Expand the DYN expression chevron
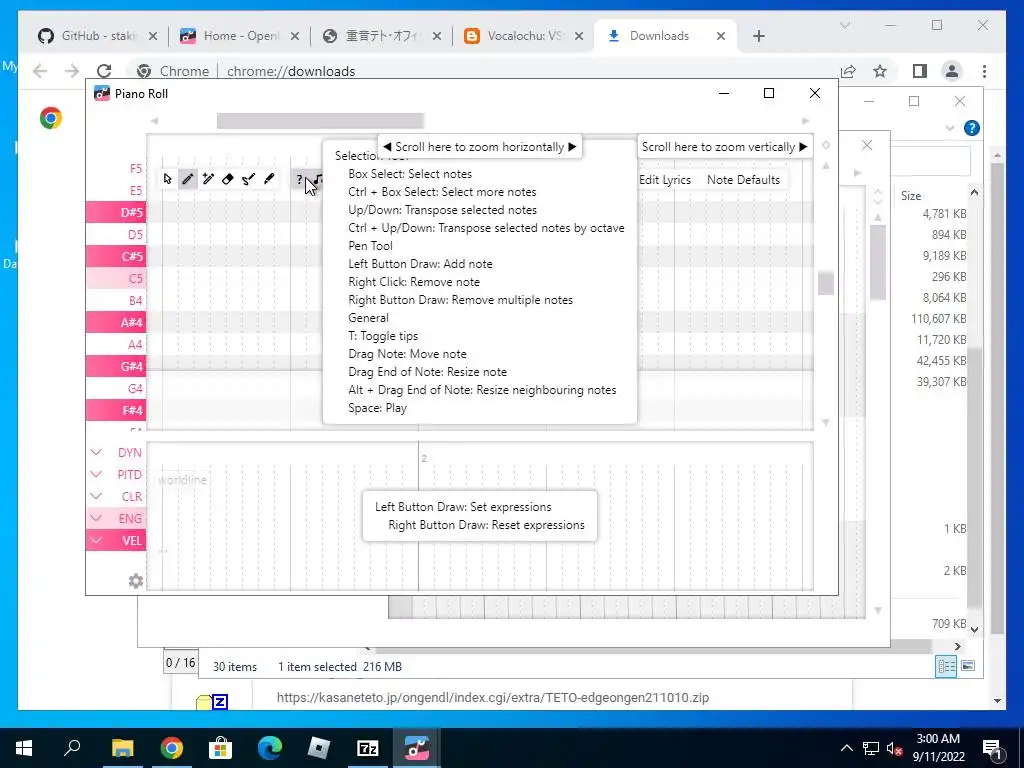Screen dimensions: 1024x768 click(x=96, y=452)
